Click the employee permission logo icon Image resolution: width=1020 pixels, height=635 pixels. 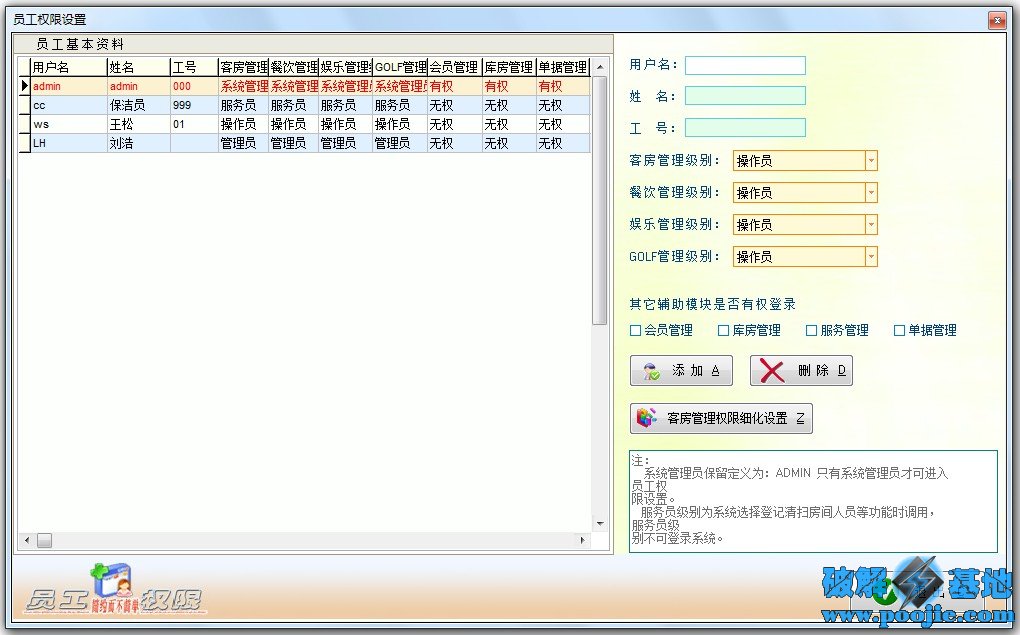[x=110, y=585]
